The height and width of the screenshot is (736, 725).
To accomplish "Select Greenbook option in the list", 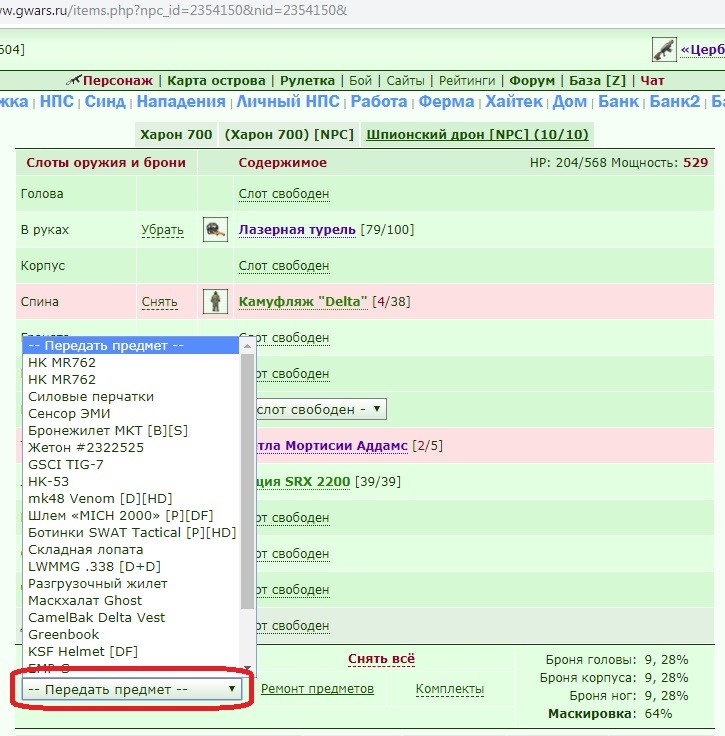I will click(64, 635).
